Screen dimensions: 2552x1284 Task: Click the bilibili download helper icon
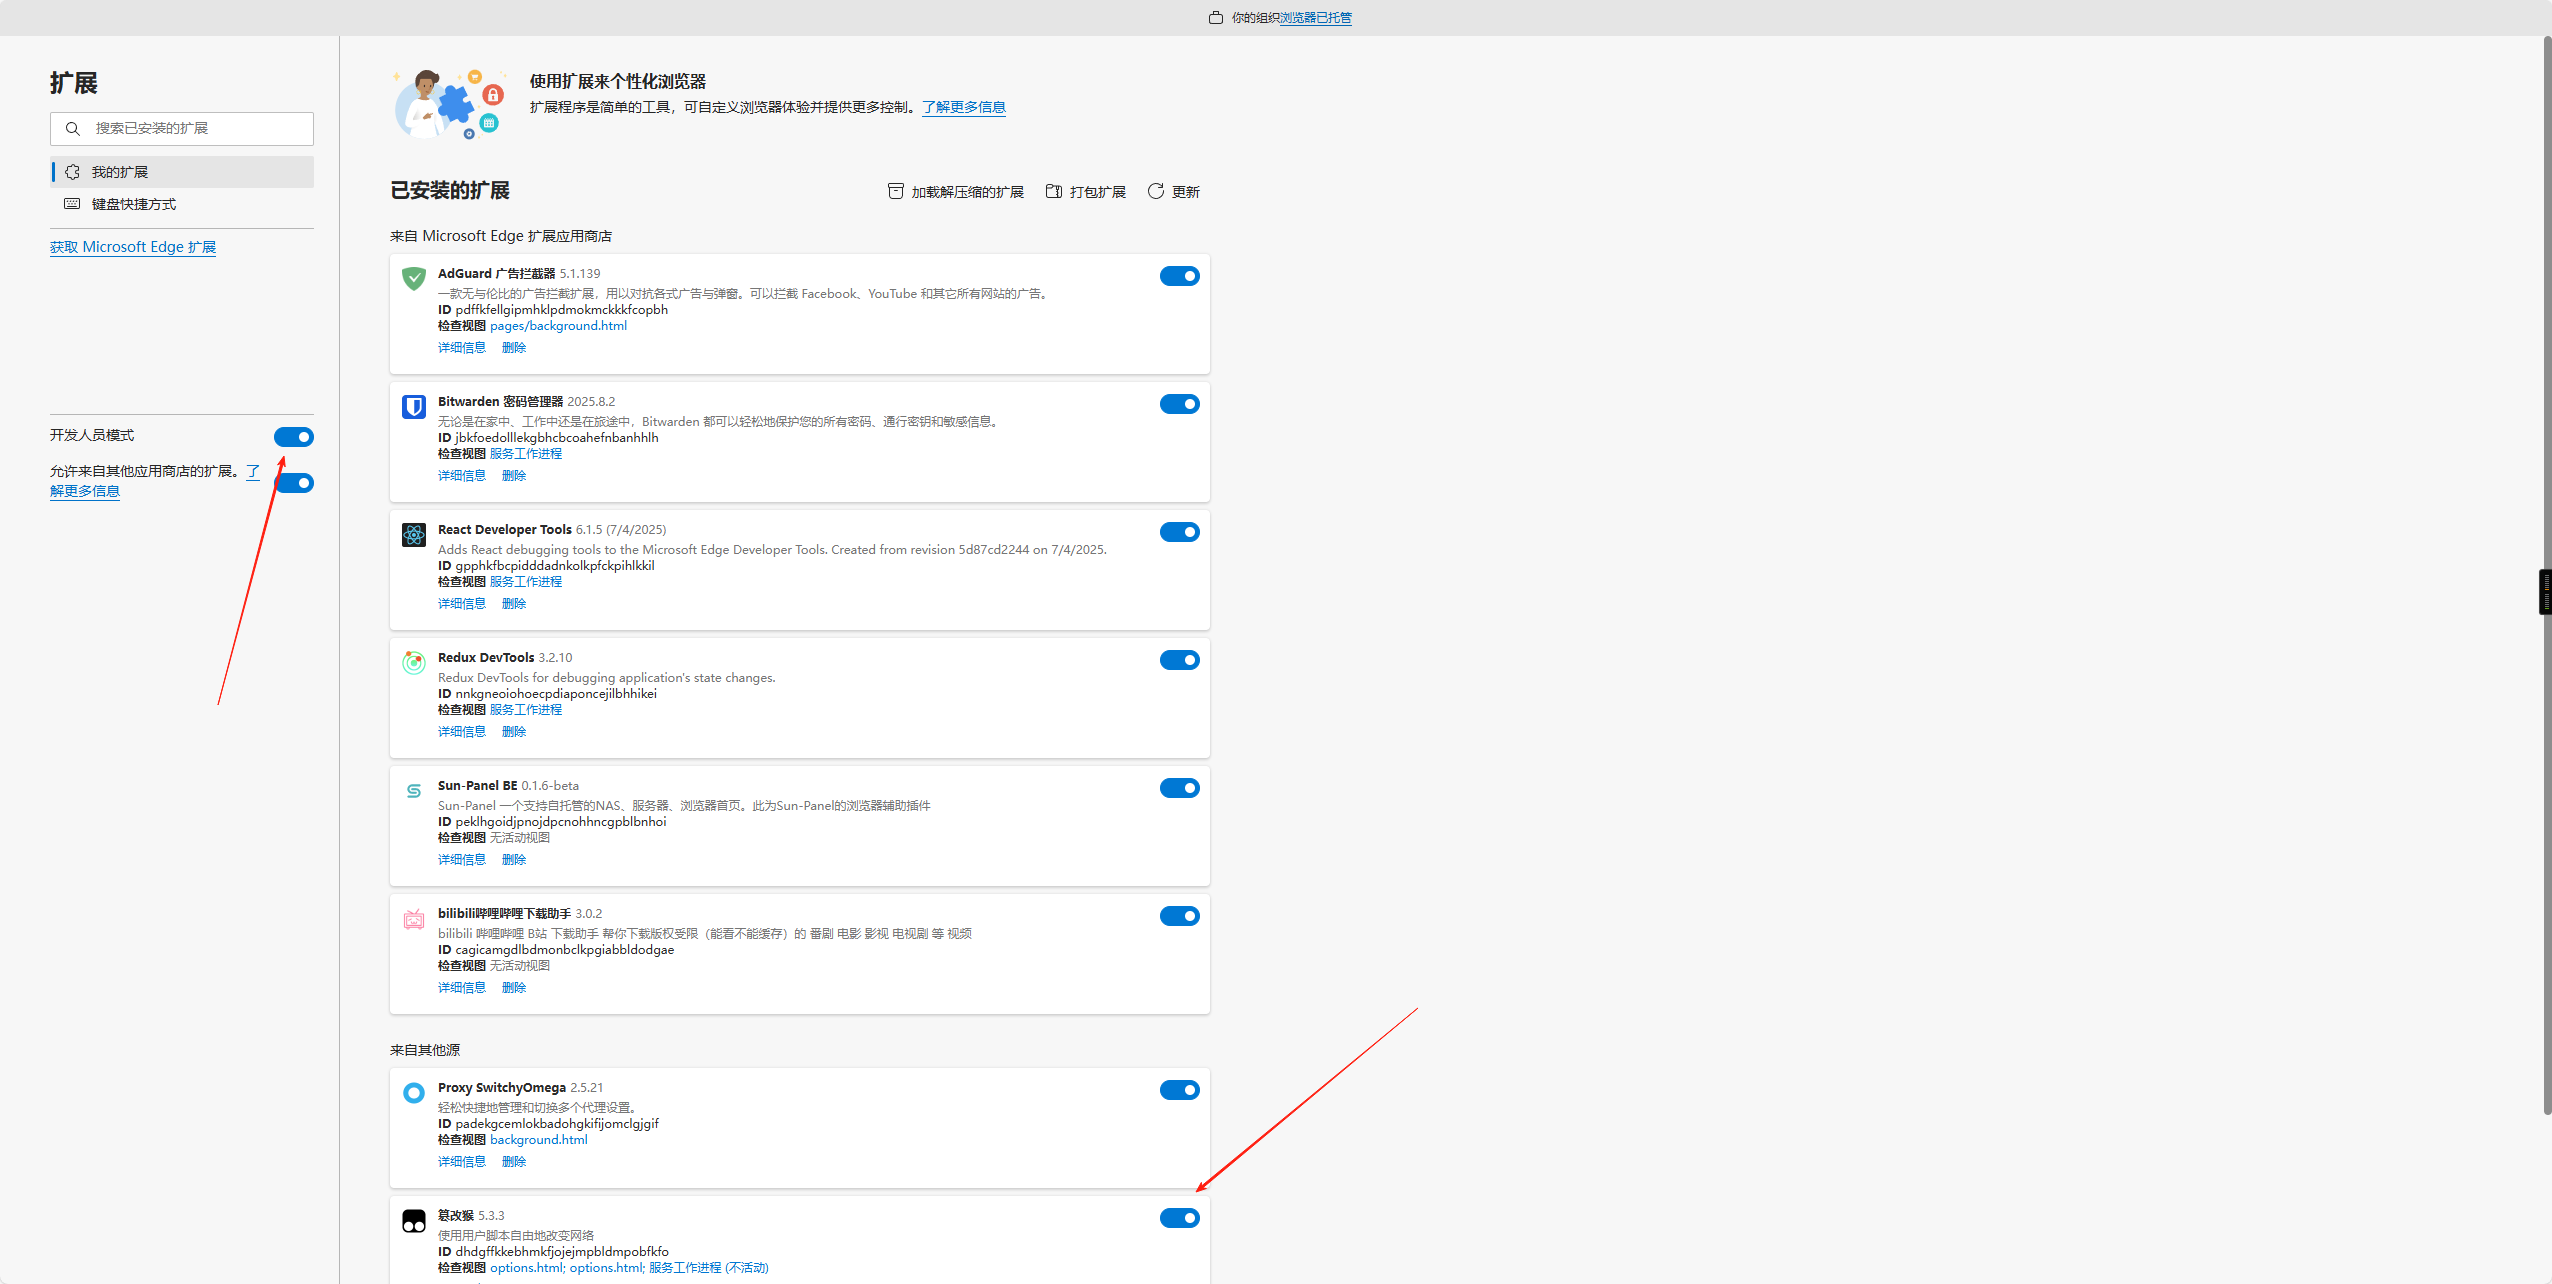click(x=414, y=918)
